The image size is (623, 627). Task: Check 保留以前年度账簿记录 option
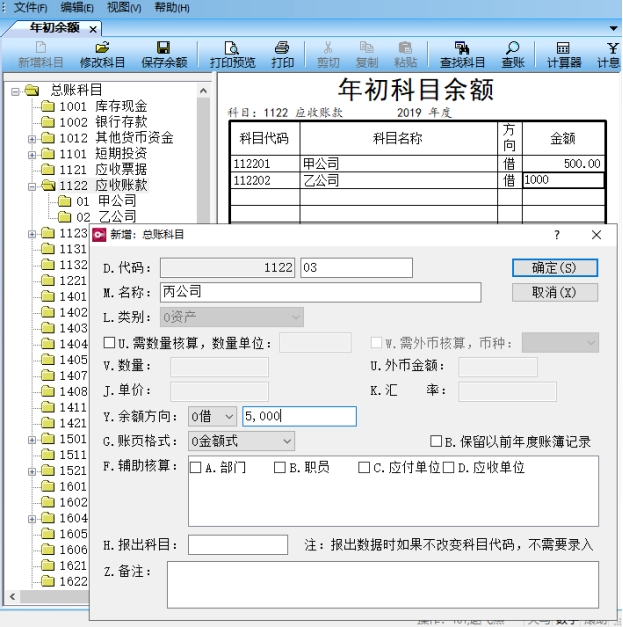(x=436, y=441)
